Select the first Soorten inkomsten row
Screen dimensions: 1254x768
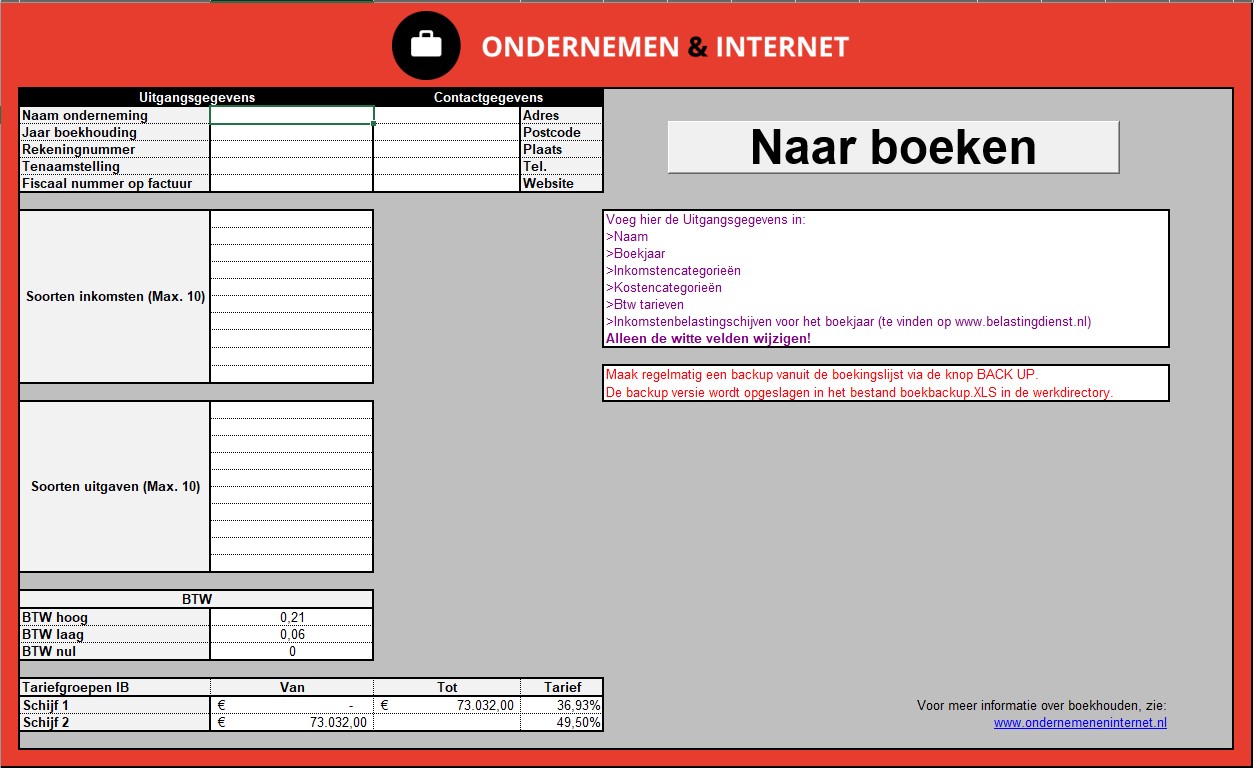tap(290, 219)
